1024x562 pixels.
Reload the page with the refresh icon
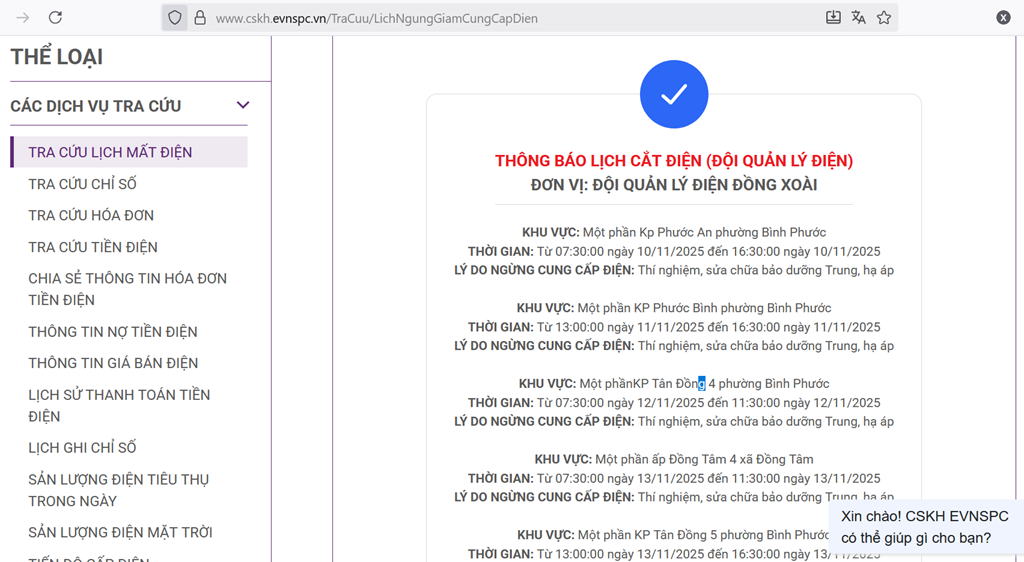(56, 18)
